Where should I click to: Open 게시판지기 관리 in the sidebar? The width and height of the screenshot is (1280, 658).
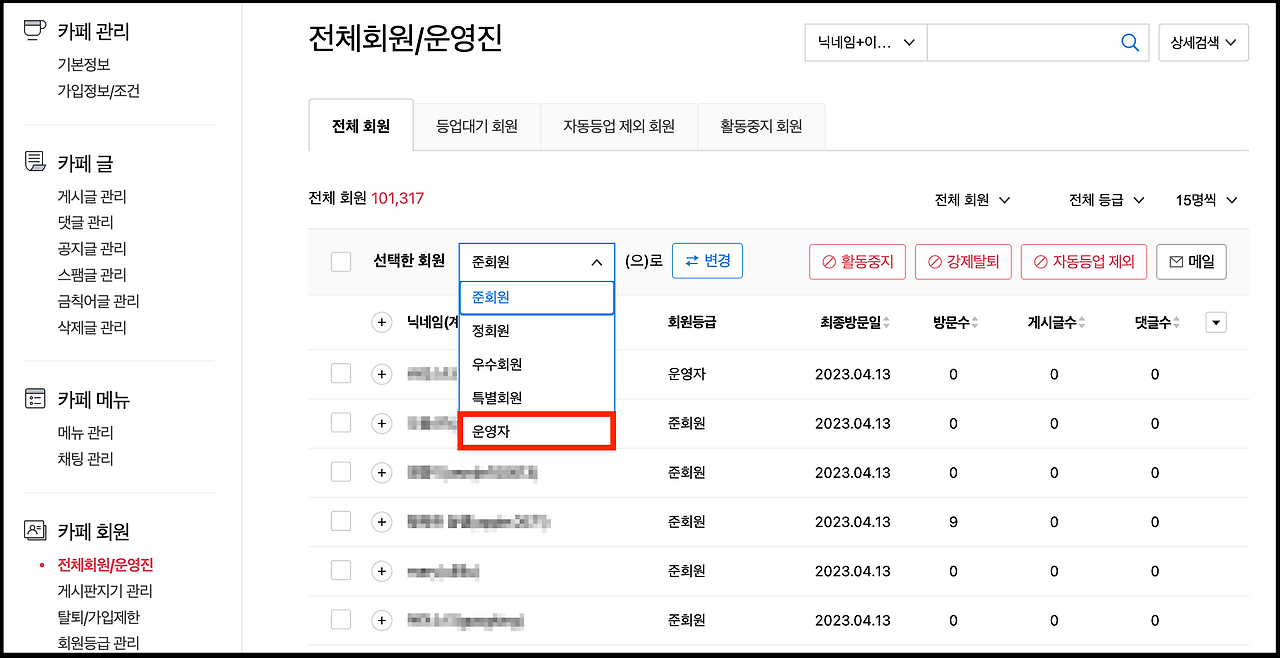point(105,591)
